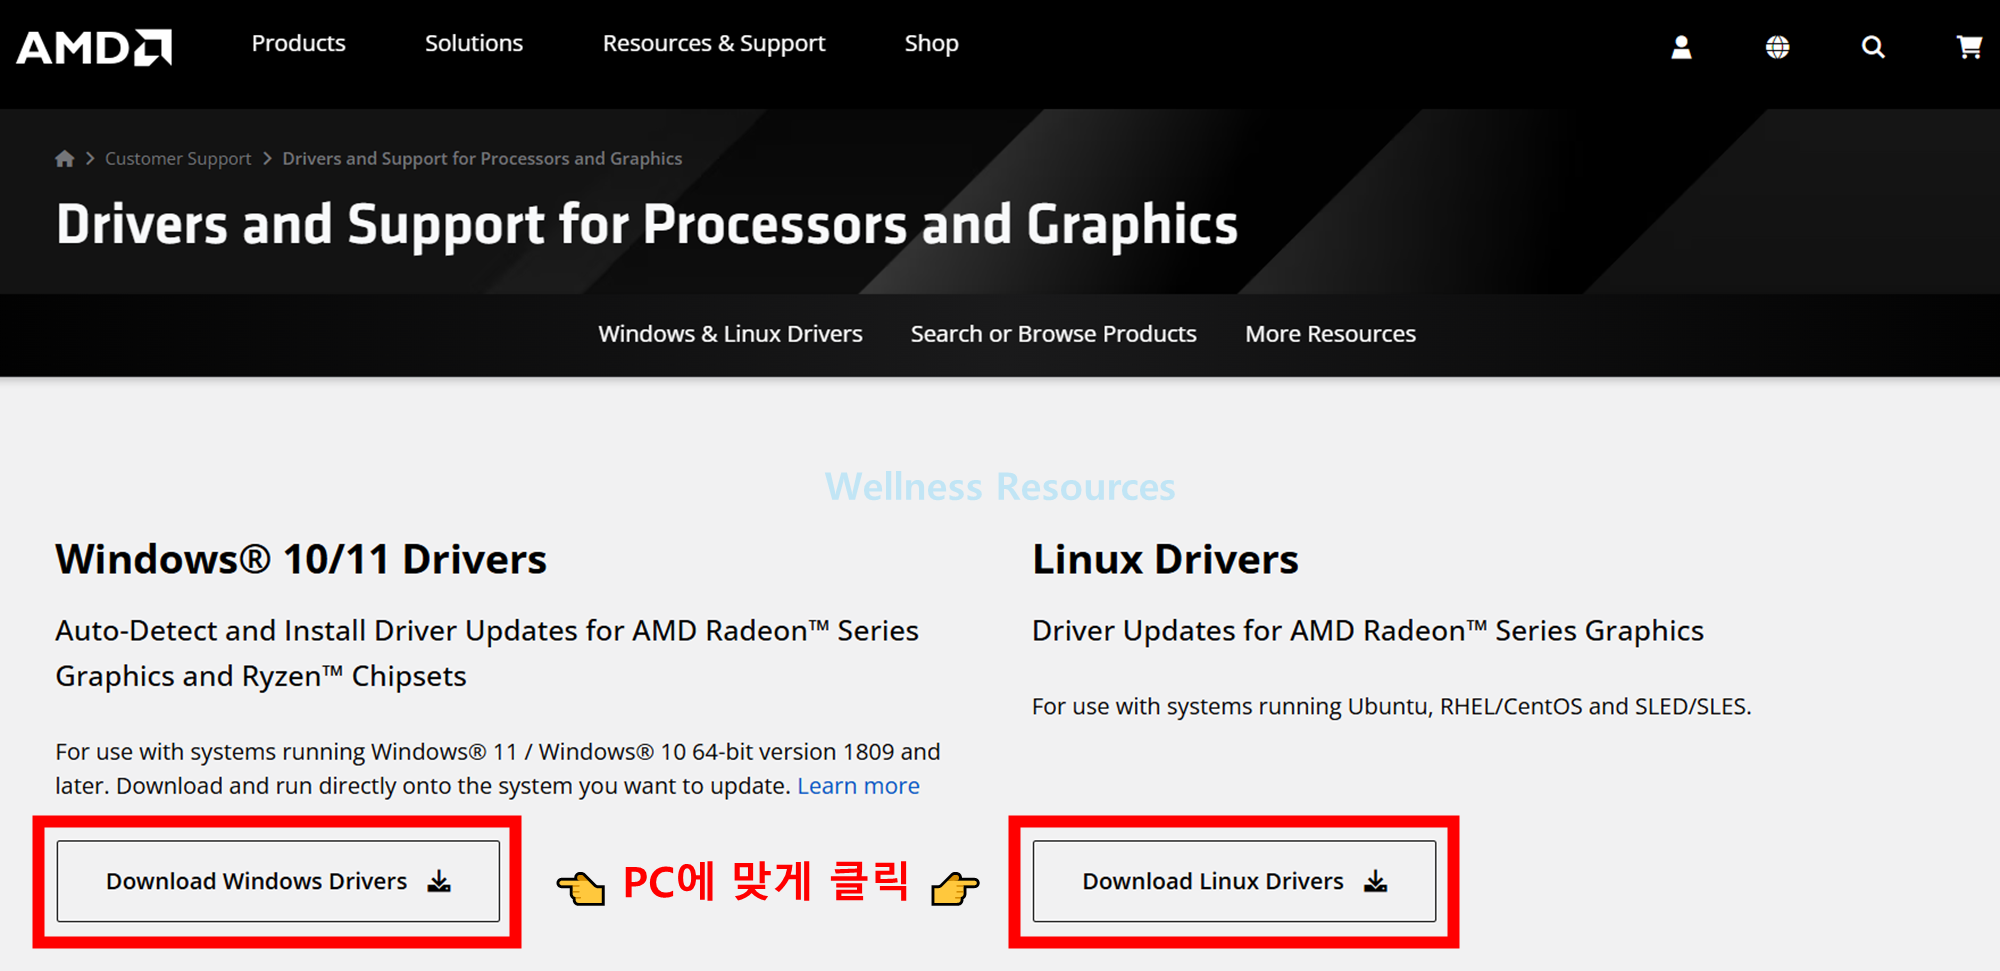This screenshot has height=971, width=2000.
Task: Open the search magnifier icon
Action: coord(1873,47)
